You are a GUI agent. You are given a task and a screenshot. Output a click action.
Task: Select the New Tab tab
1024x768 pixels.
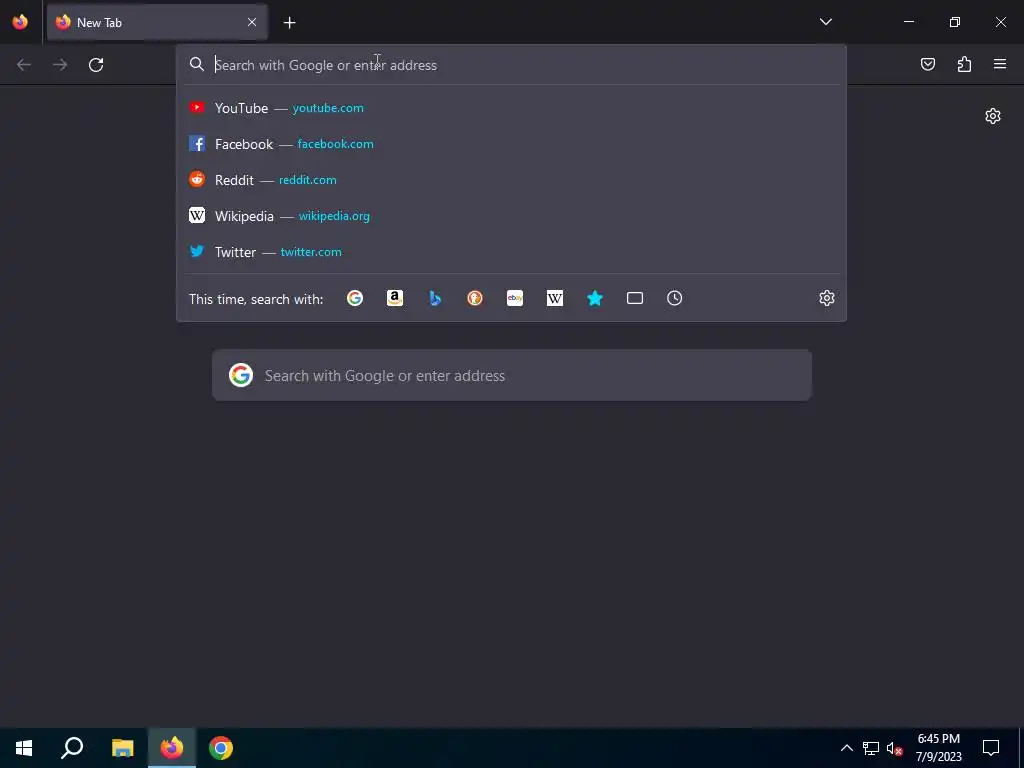pyautogui.click(x=157, y=22)
